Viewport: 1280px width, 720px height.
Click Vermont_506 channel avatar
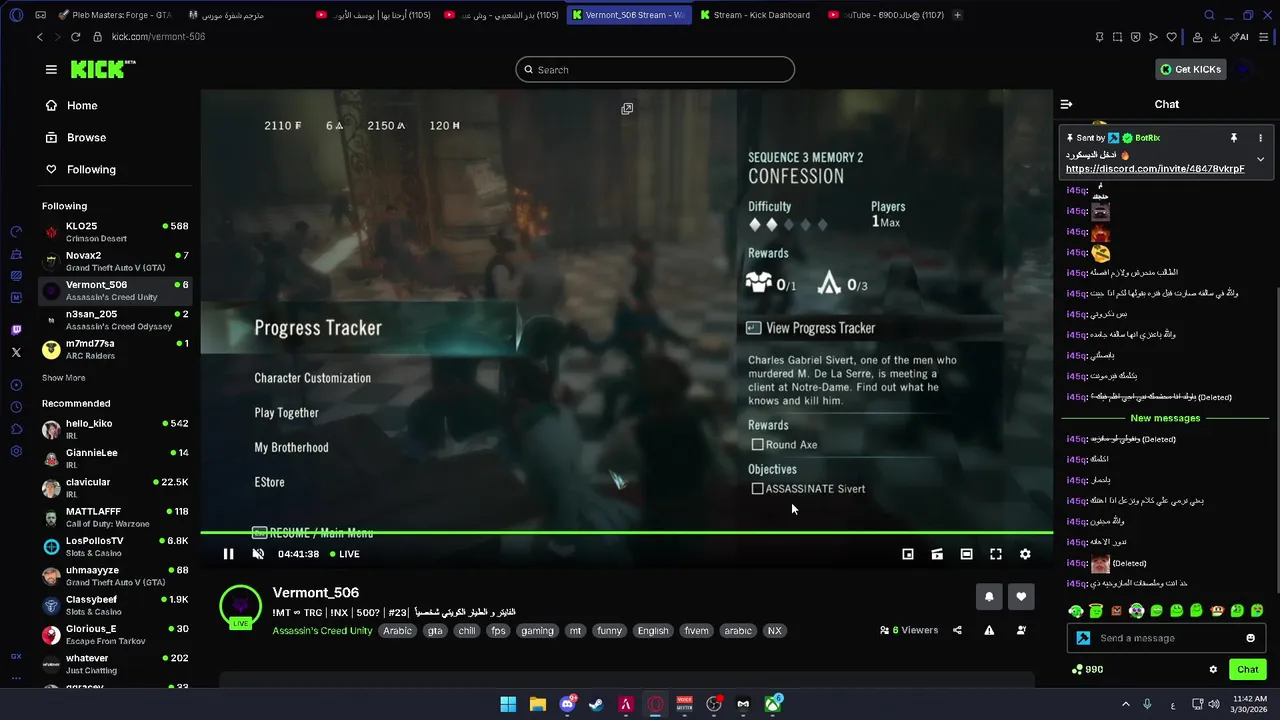(240, 605)
